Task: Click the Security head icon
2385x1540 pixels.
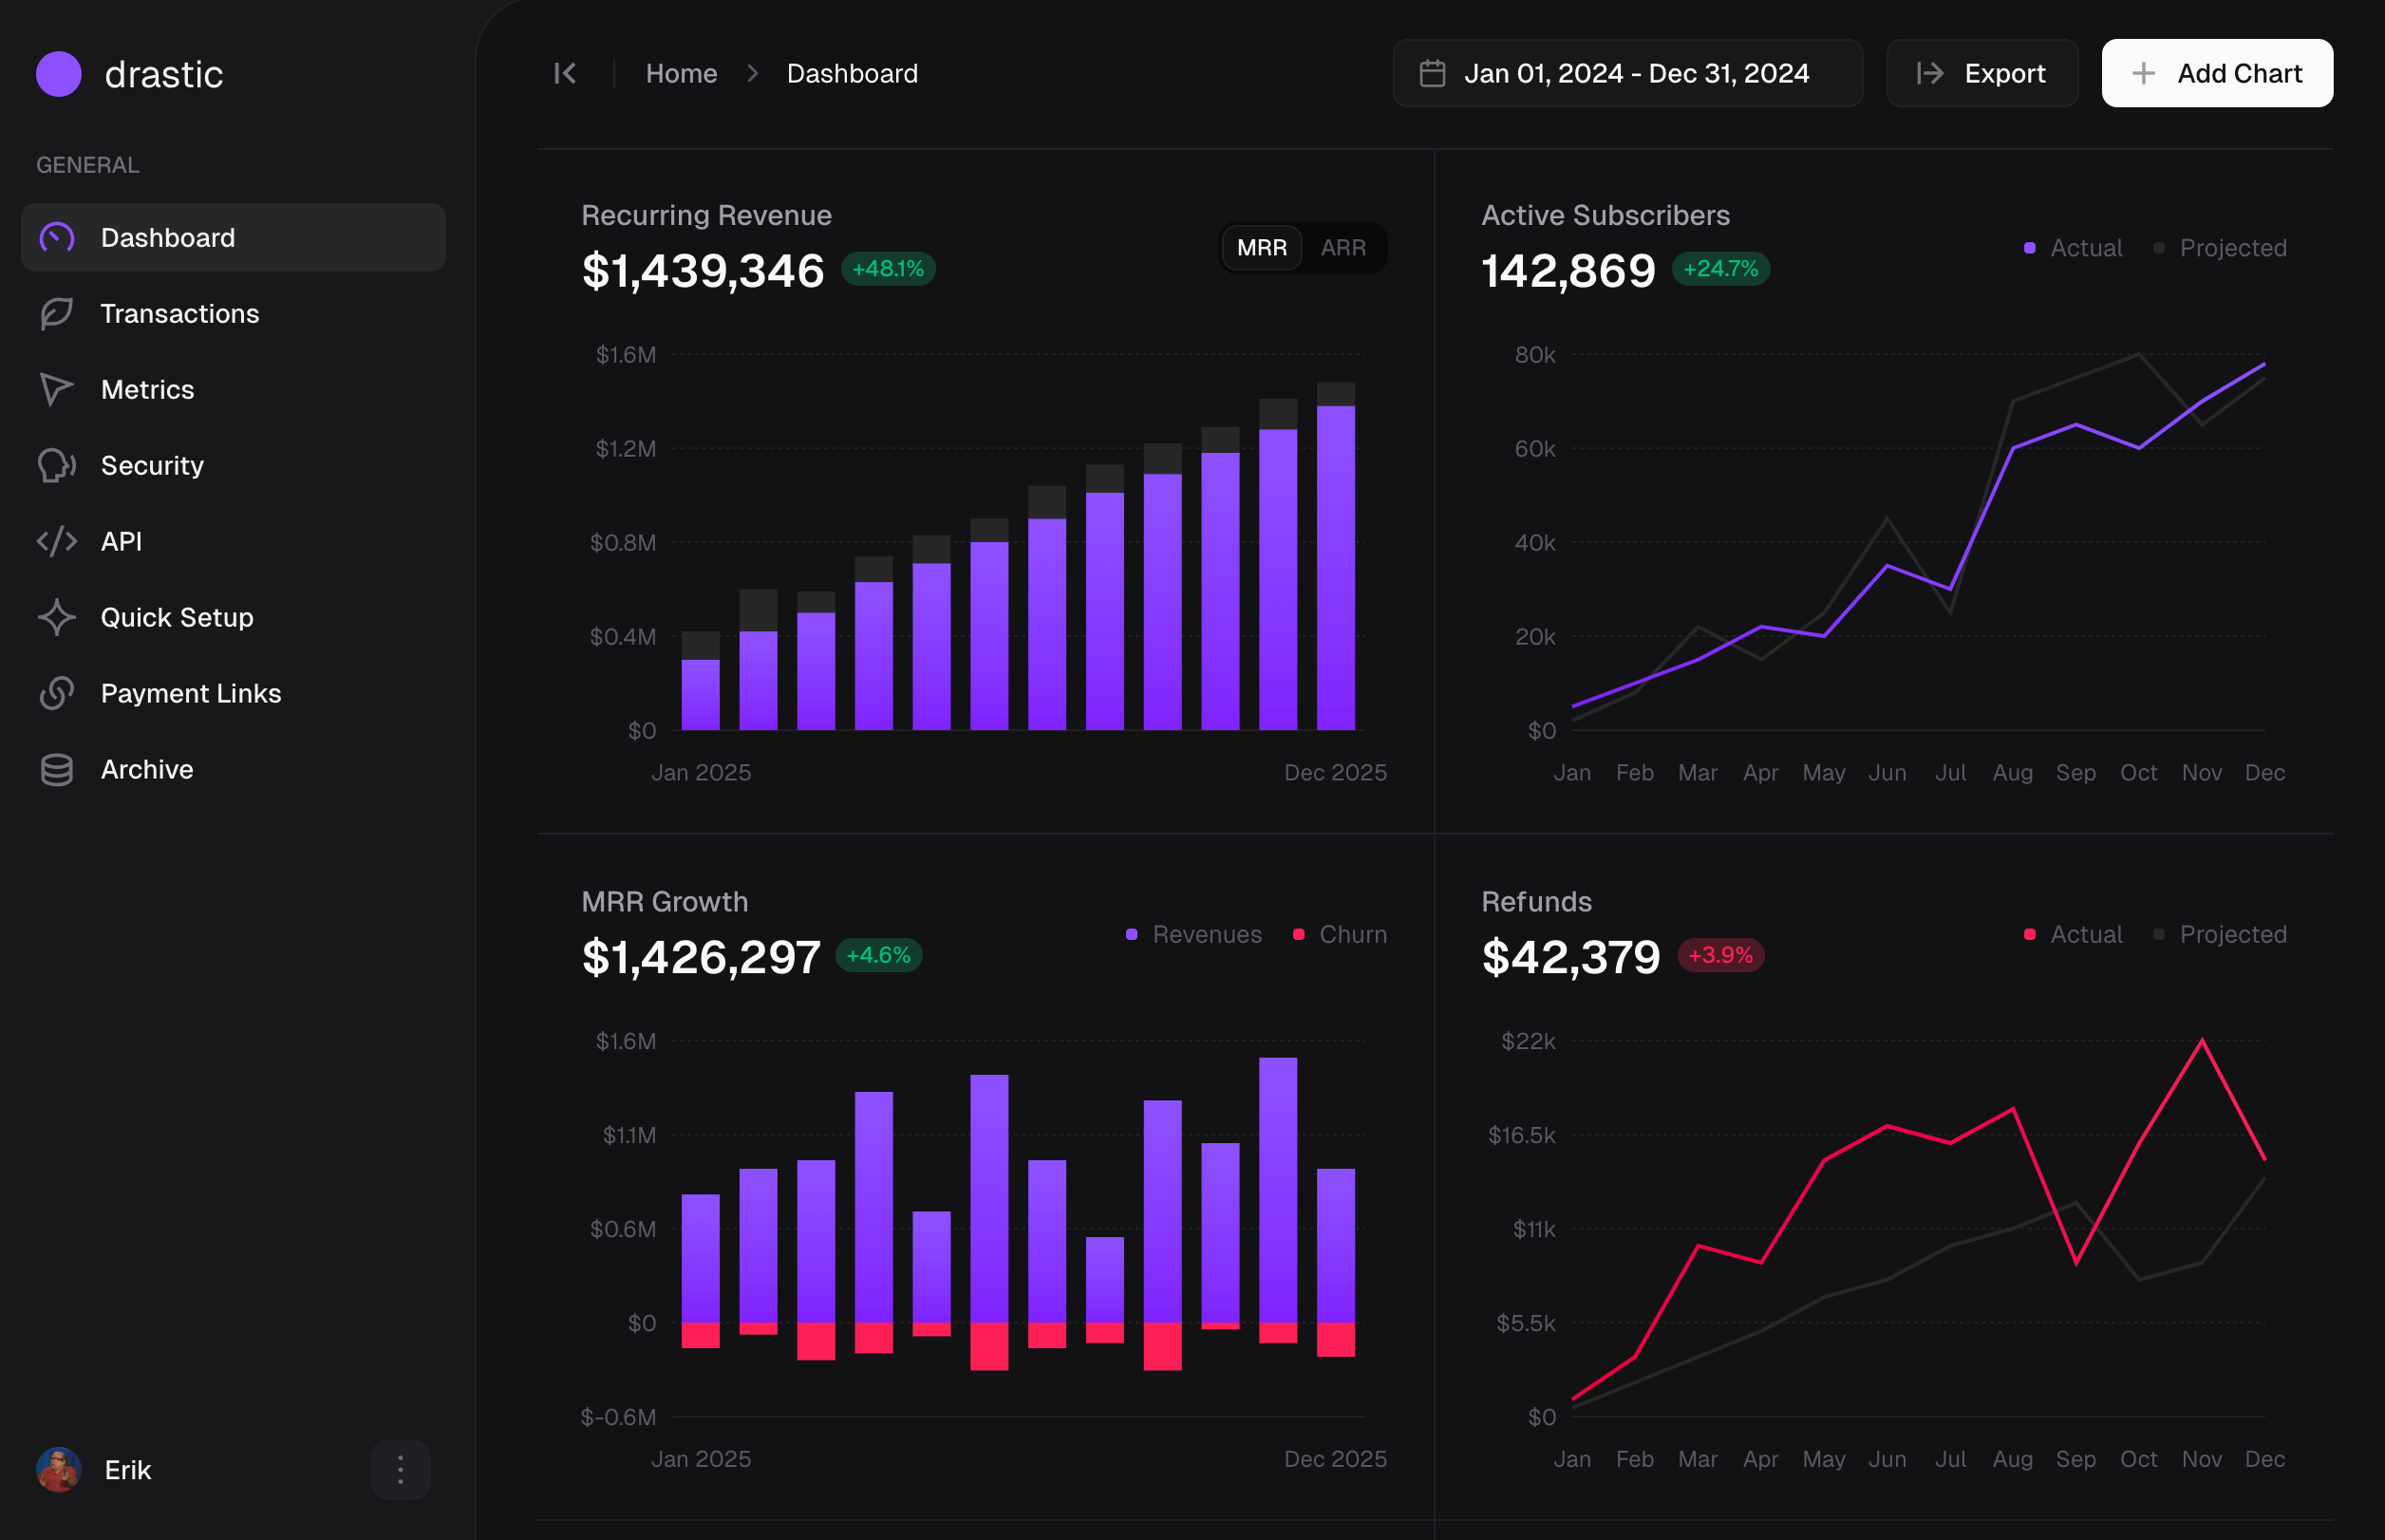Action: [x=57, y=466]
